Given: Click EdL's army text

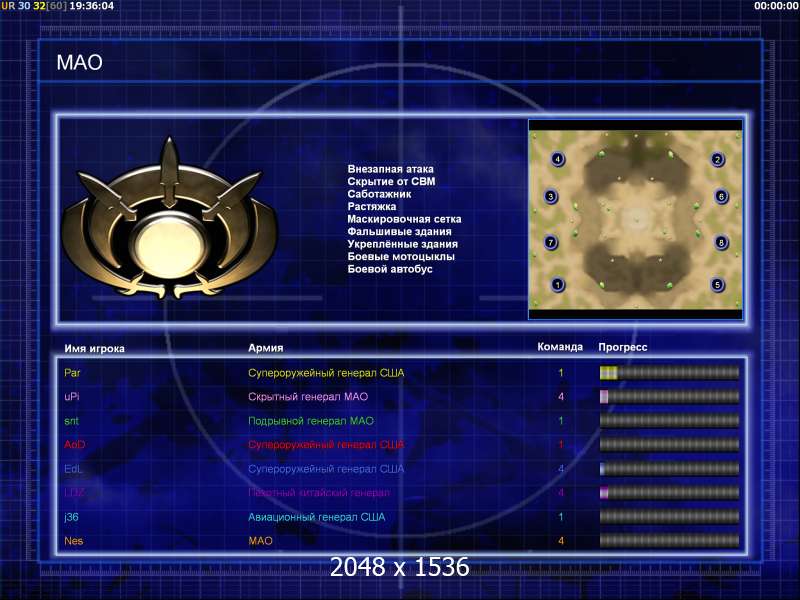Looking at the screenshot, I should click(x=326, y=468).
